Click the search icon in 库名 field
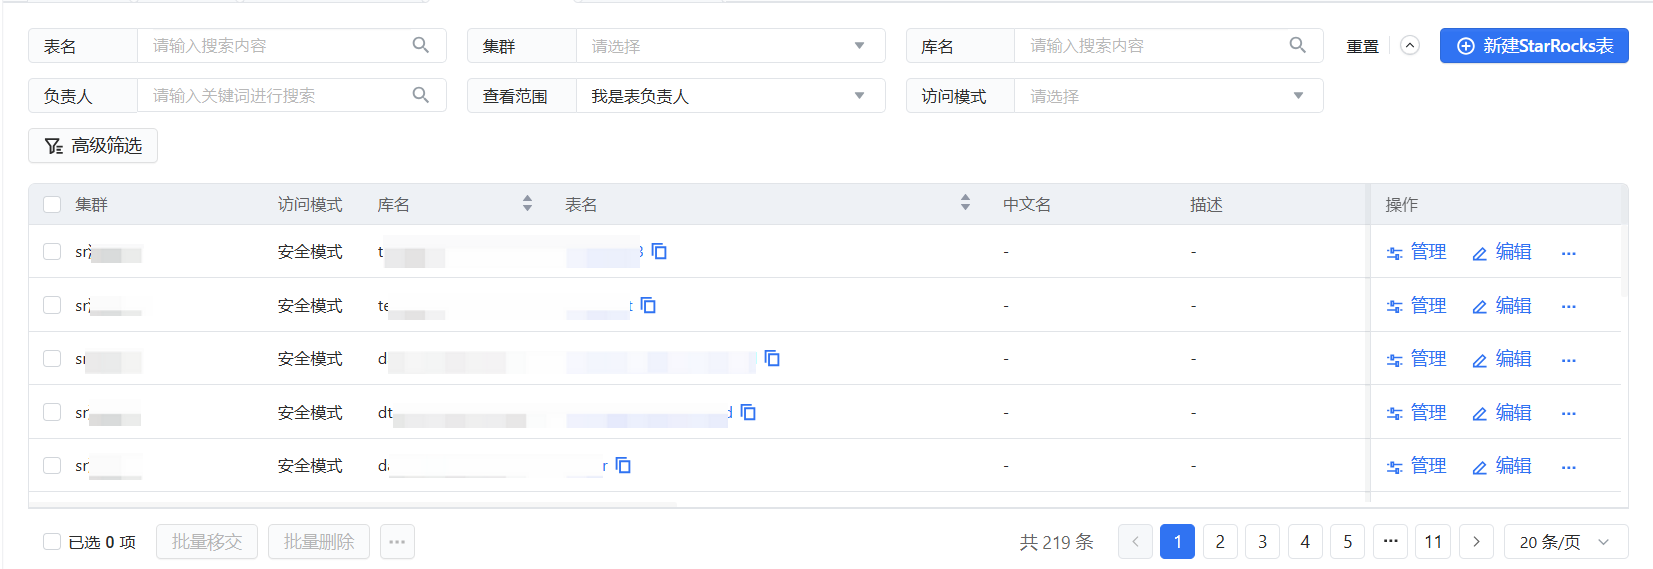Screen dimensions: 1653x569 coord(1297,45)
